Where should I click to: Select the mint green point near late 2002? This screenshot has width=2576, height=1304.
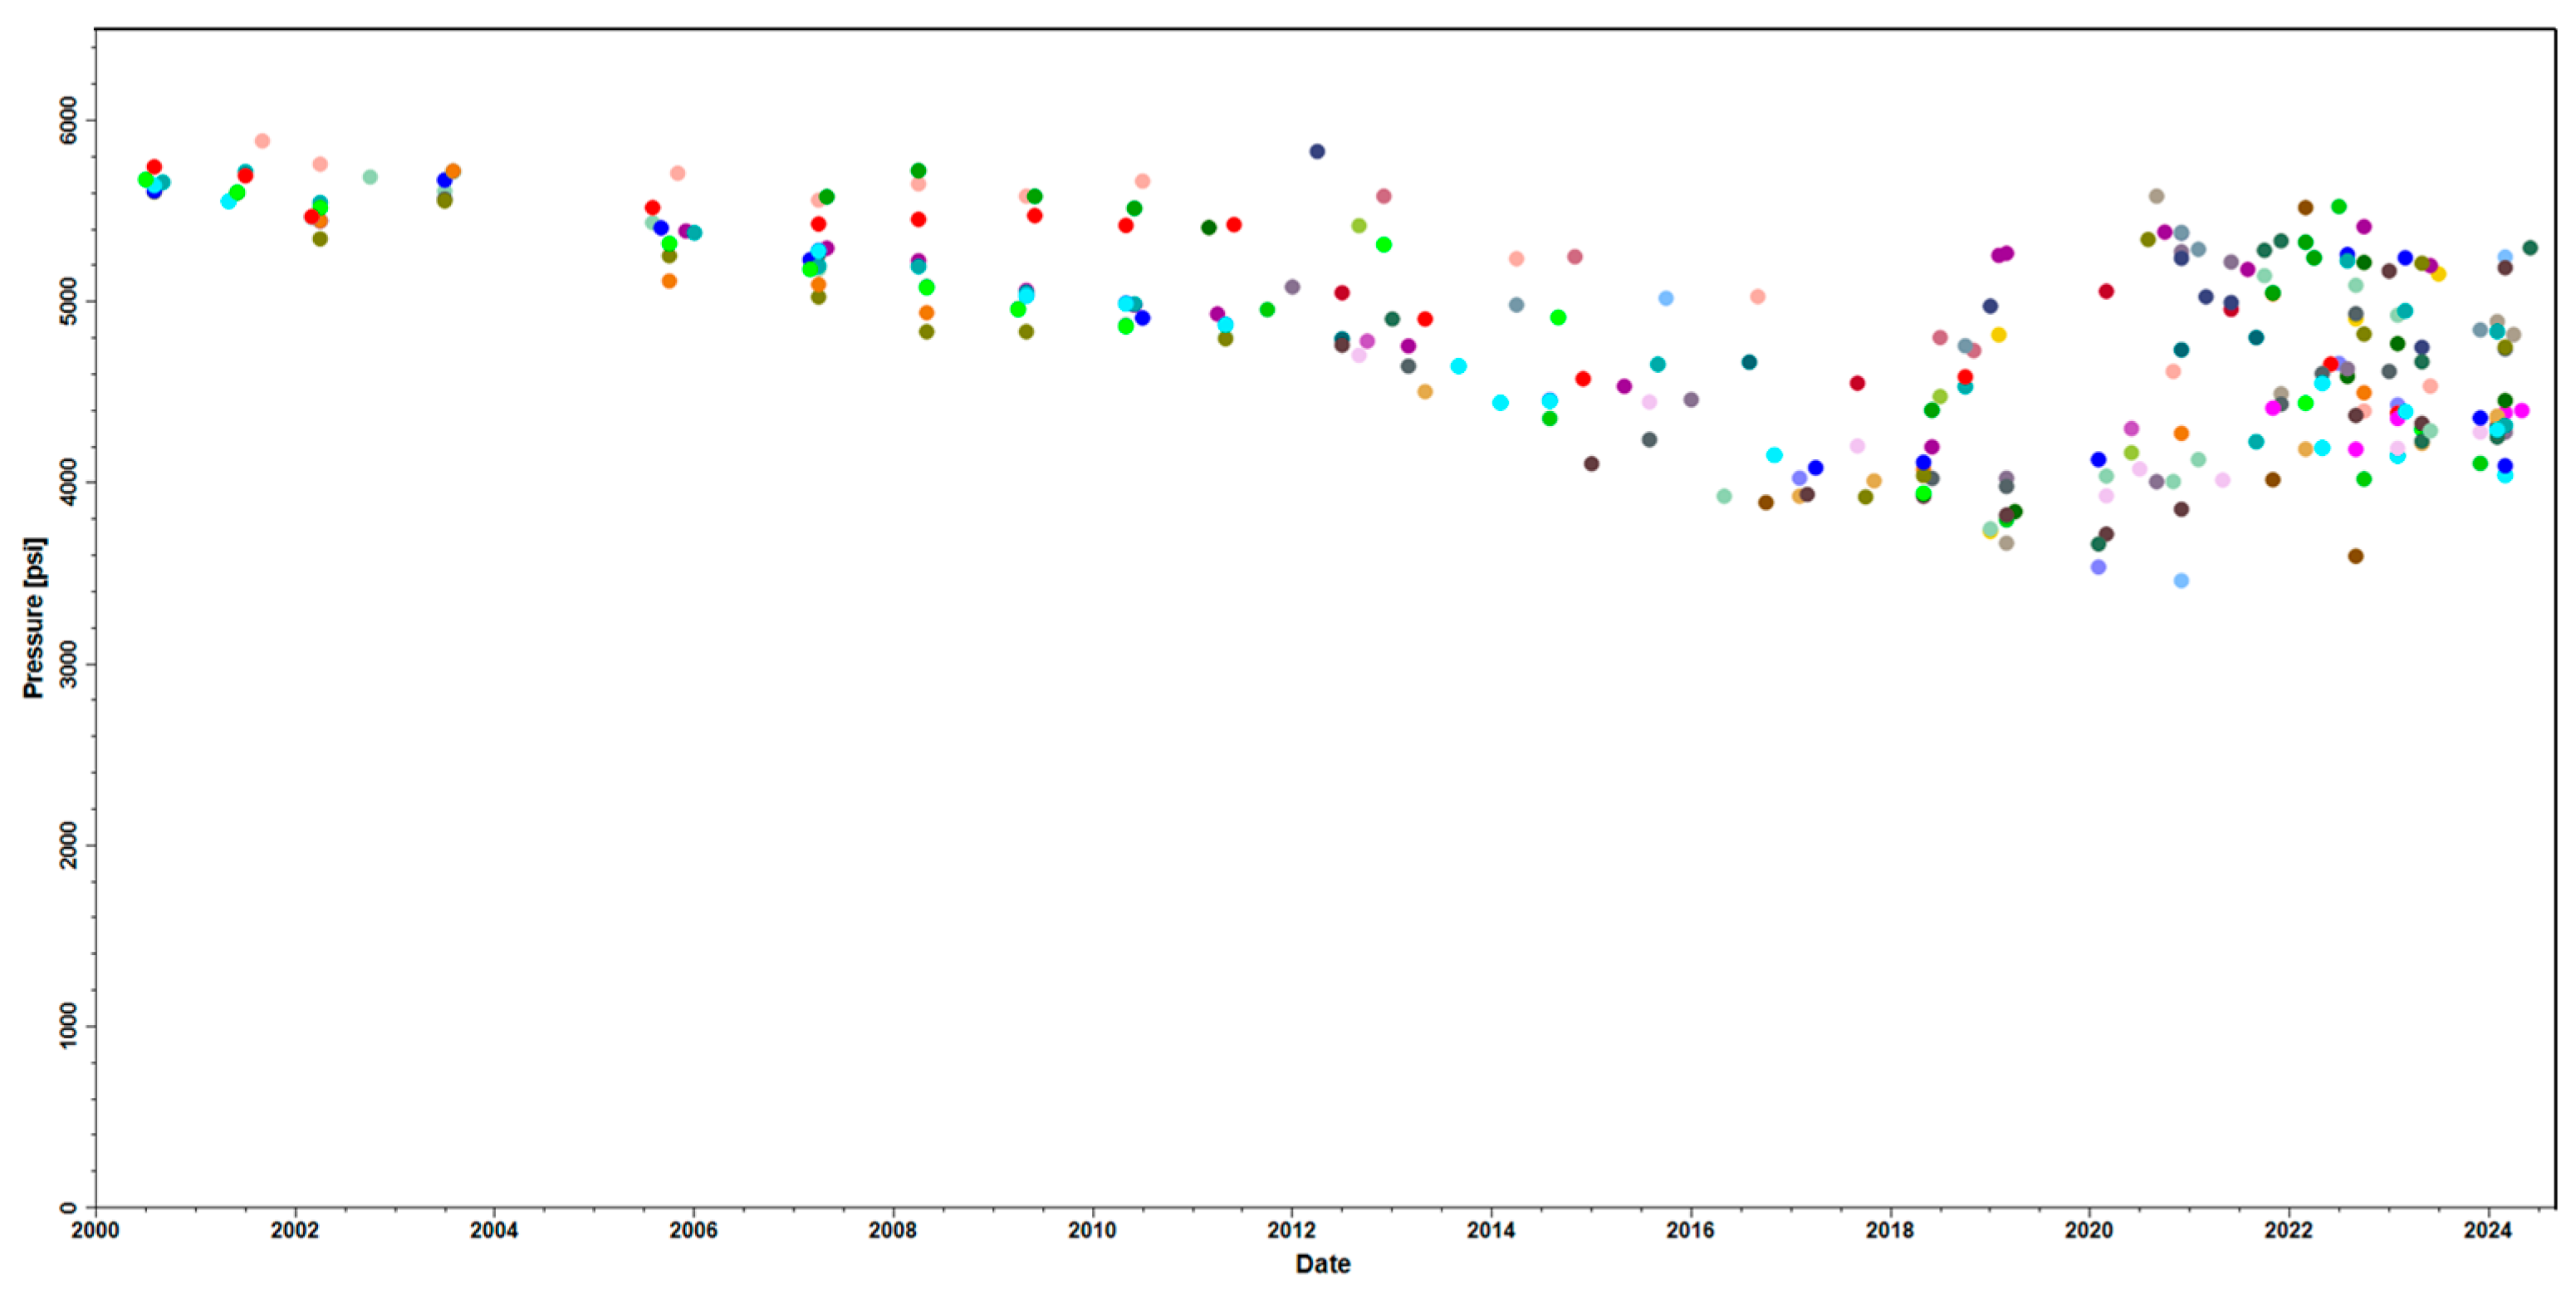[x=370, y=177]
